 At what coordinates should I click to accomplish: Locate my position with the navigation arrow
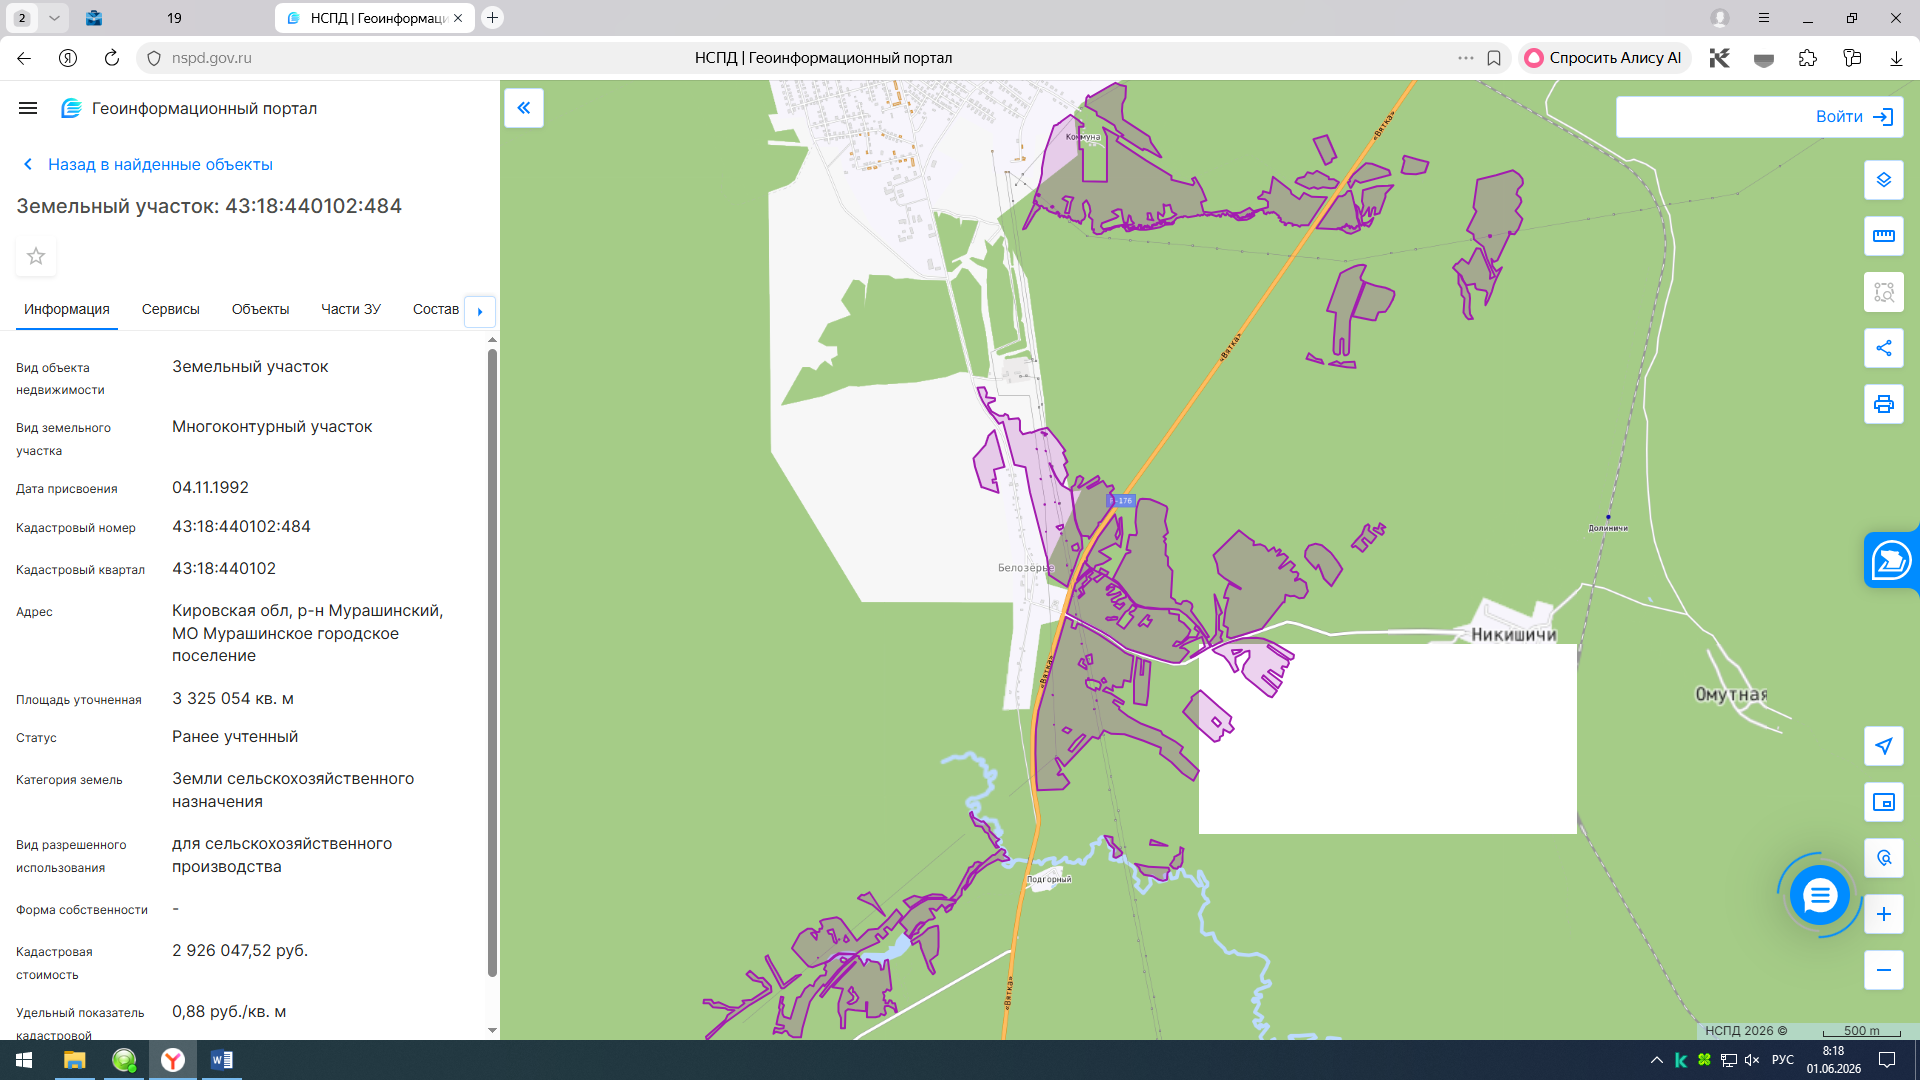1884,746
